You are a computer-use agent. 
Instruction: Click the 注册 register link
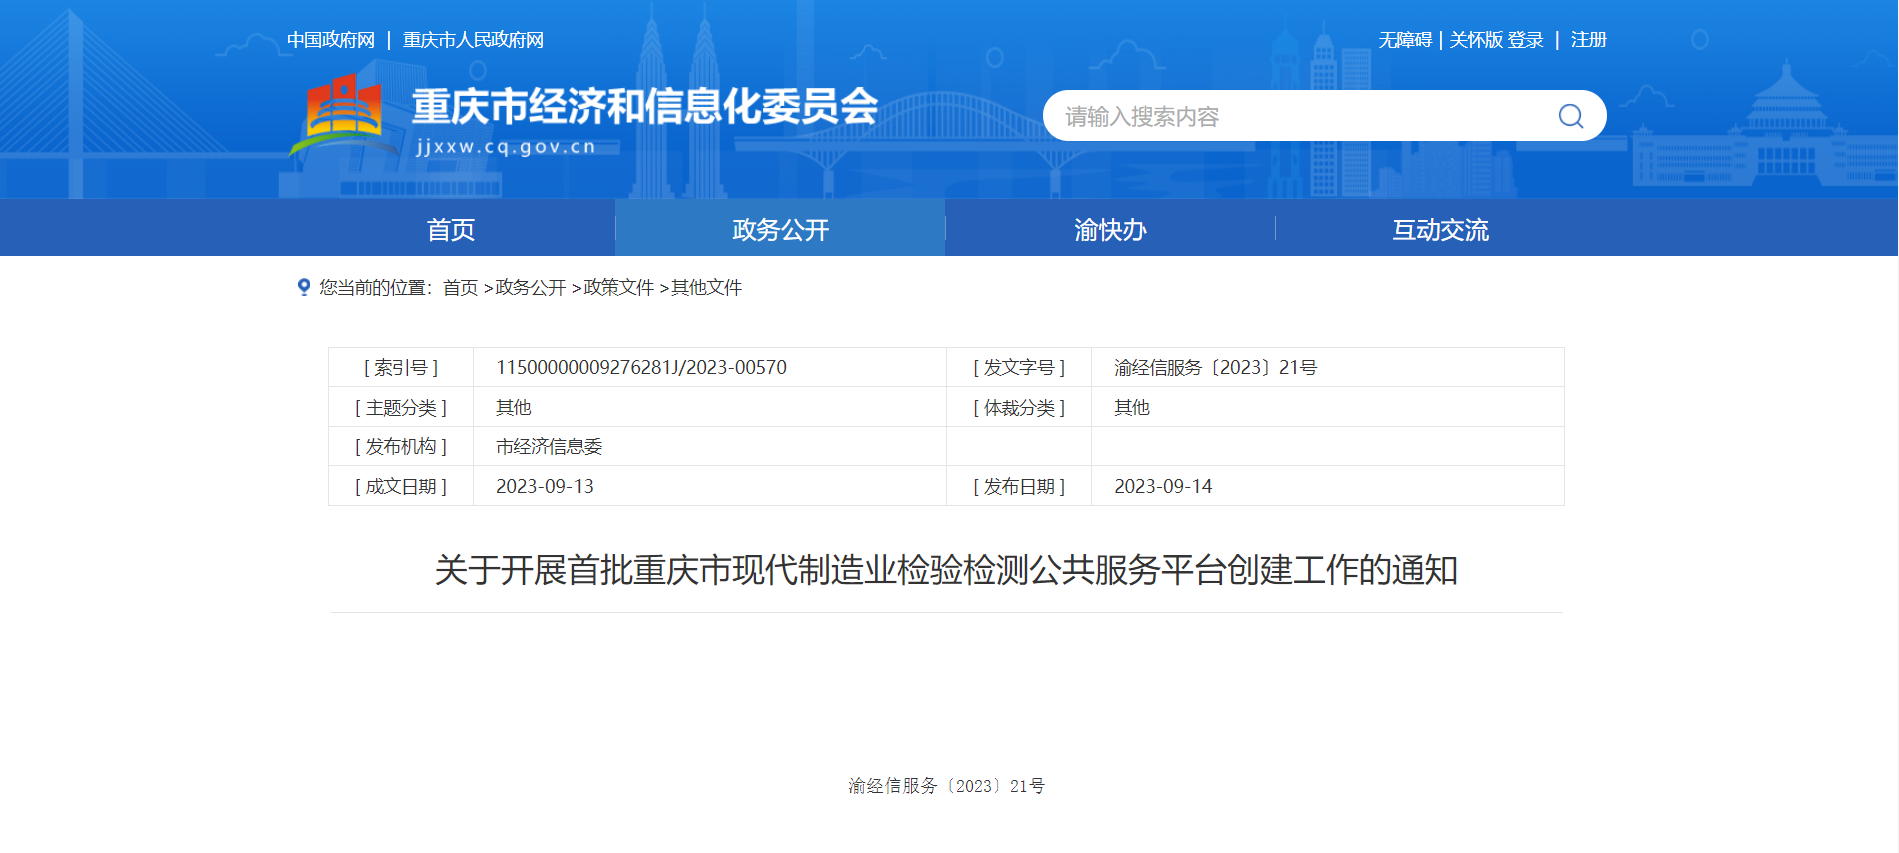pos(1588,40)
